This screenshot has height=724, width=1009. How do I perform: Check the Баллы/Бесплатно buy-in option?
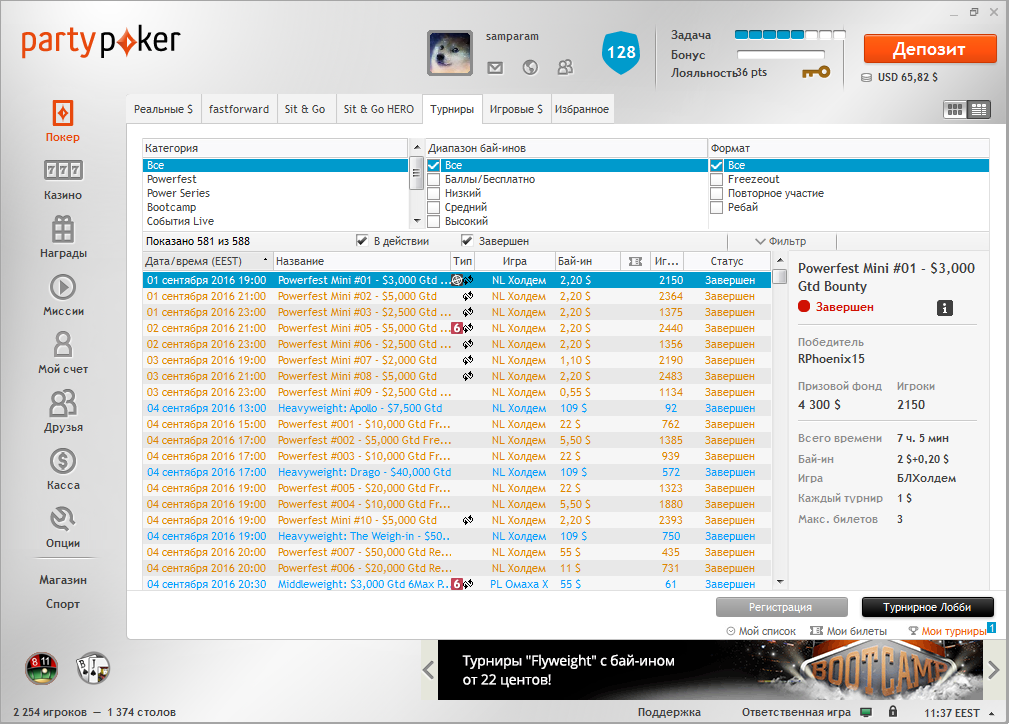434,180
